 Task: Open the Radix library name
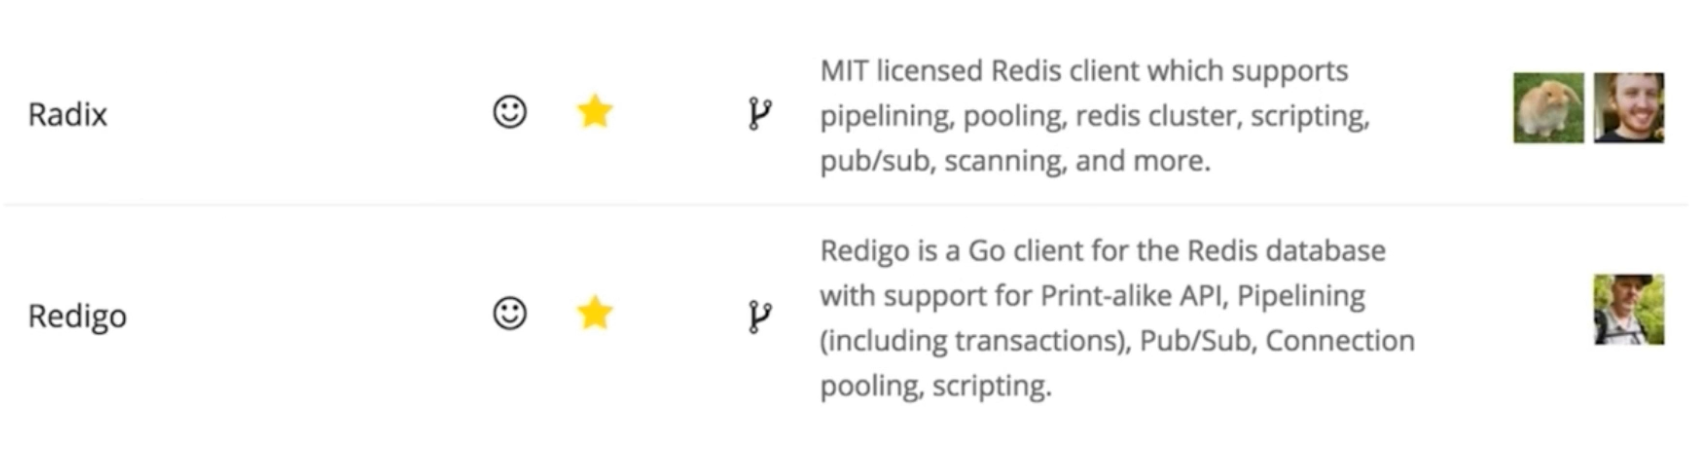[67, 114]
